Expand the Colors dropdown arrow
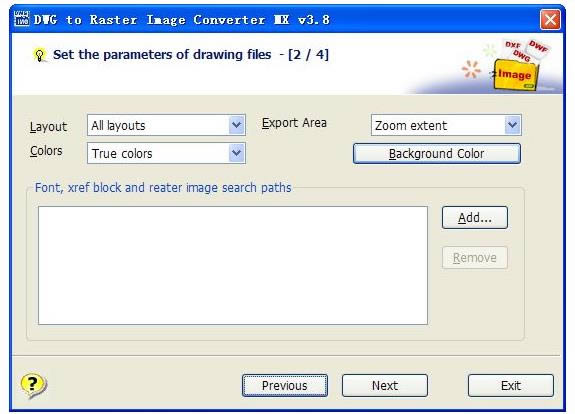This screenshot has width=575, height=414. tap(237, 153)
